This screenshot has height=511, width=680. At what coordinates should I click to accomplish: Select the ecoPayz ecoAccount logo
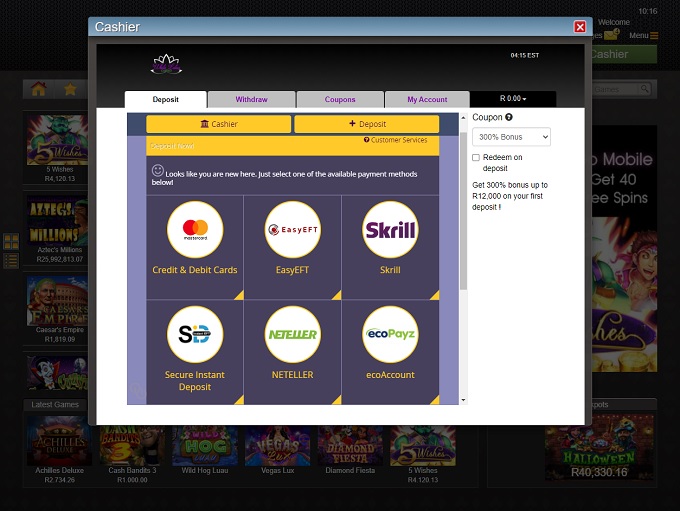390,334
